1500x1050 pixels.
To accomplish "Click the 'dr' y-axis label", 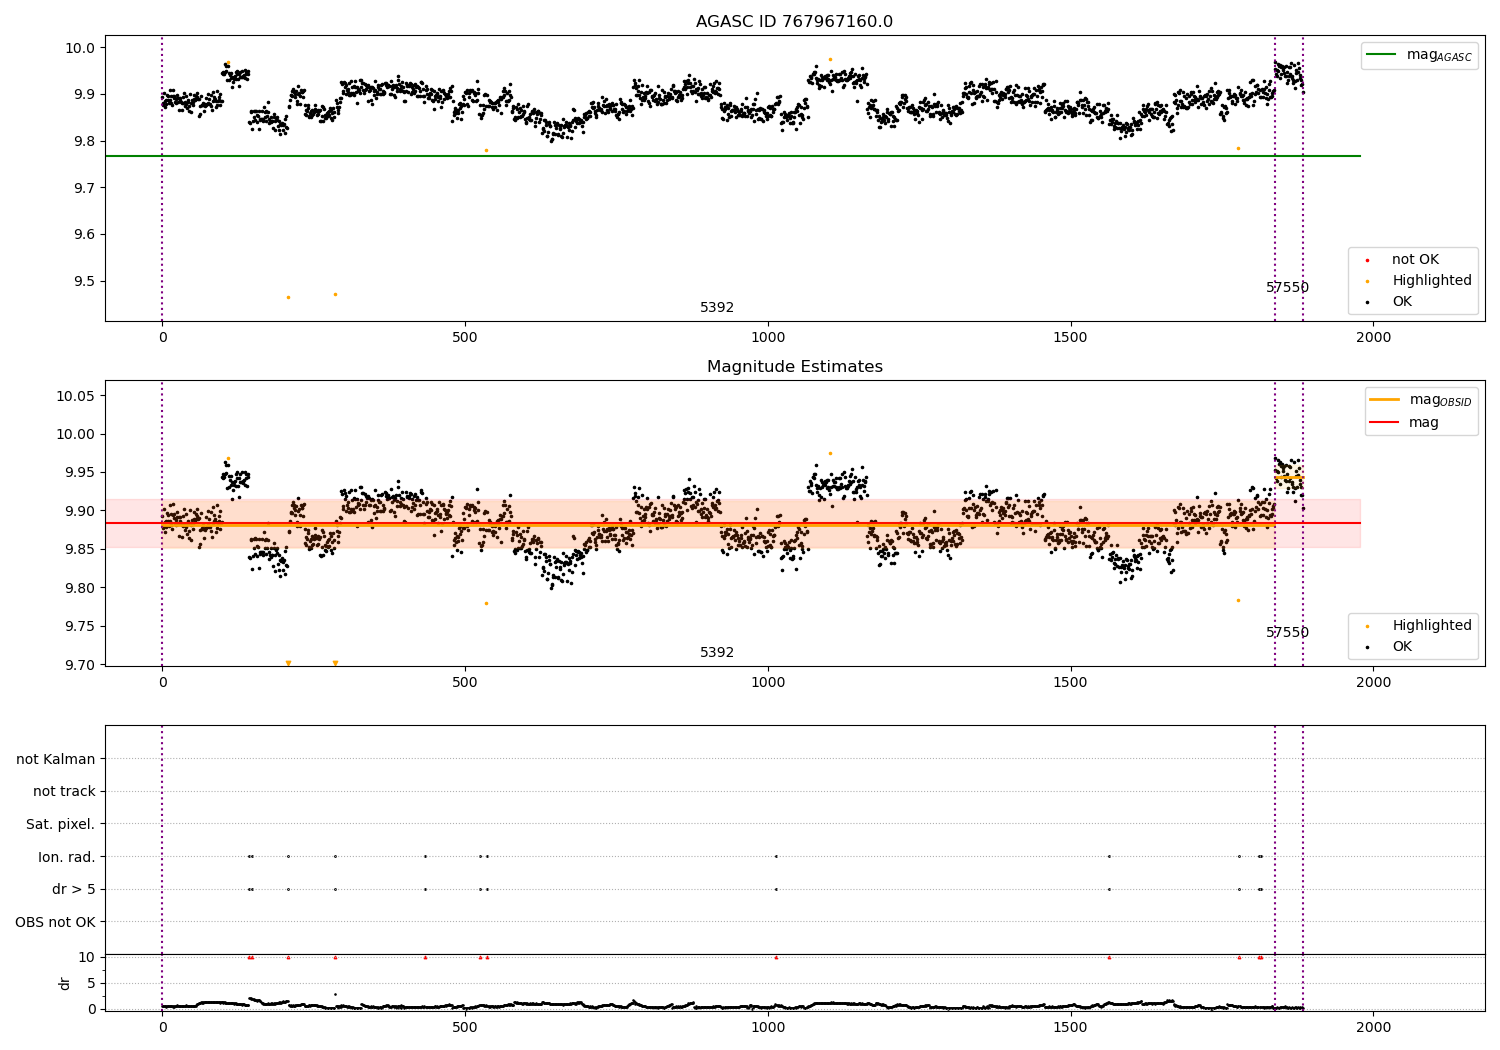I will [65, 983].
